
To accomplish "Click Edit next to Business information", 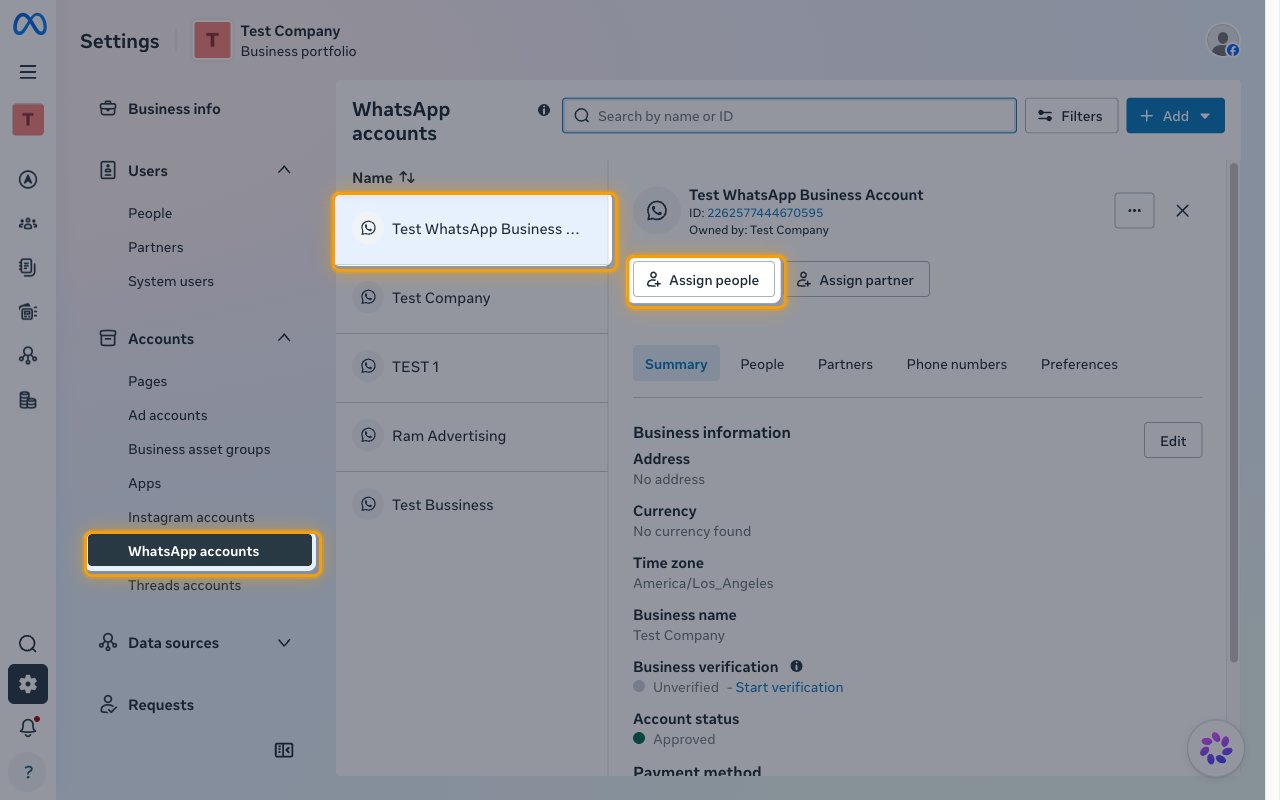I will point(1173,441).
